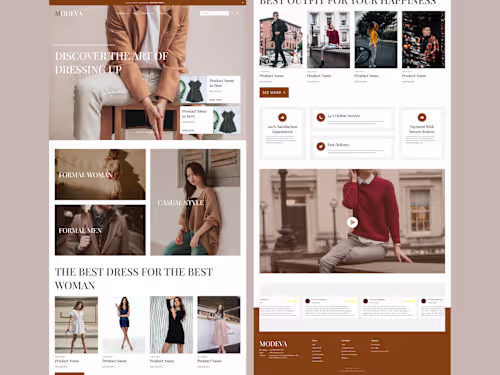Open the Formal Men category
Image resolution: width=500 pixels, height=375 pixels.
100,230
